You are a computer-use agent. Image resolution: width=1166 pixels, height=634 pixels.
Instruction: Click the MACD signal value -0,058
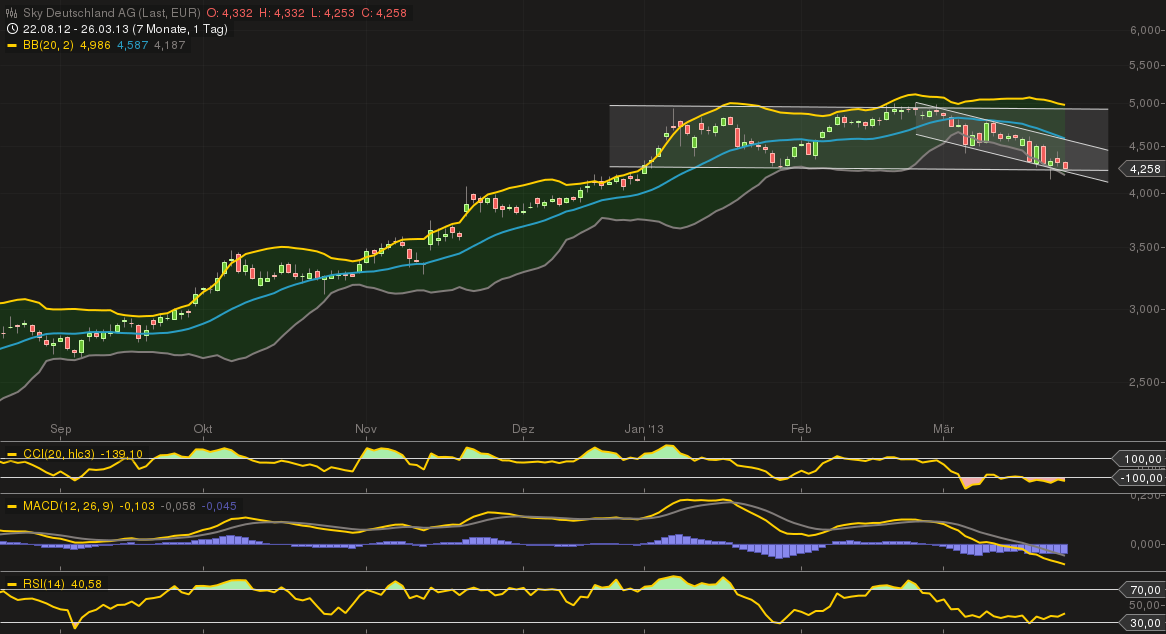pos(178,506)
